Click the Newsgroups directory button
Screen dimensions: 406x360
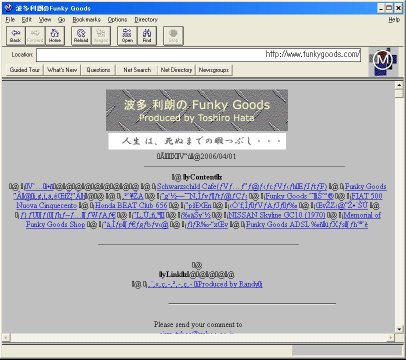click(214, 70)
